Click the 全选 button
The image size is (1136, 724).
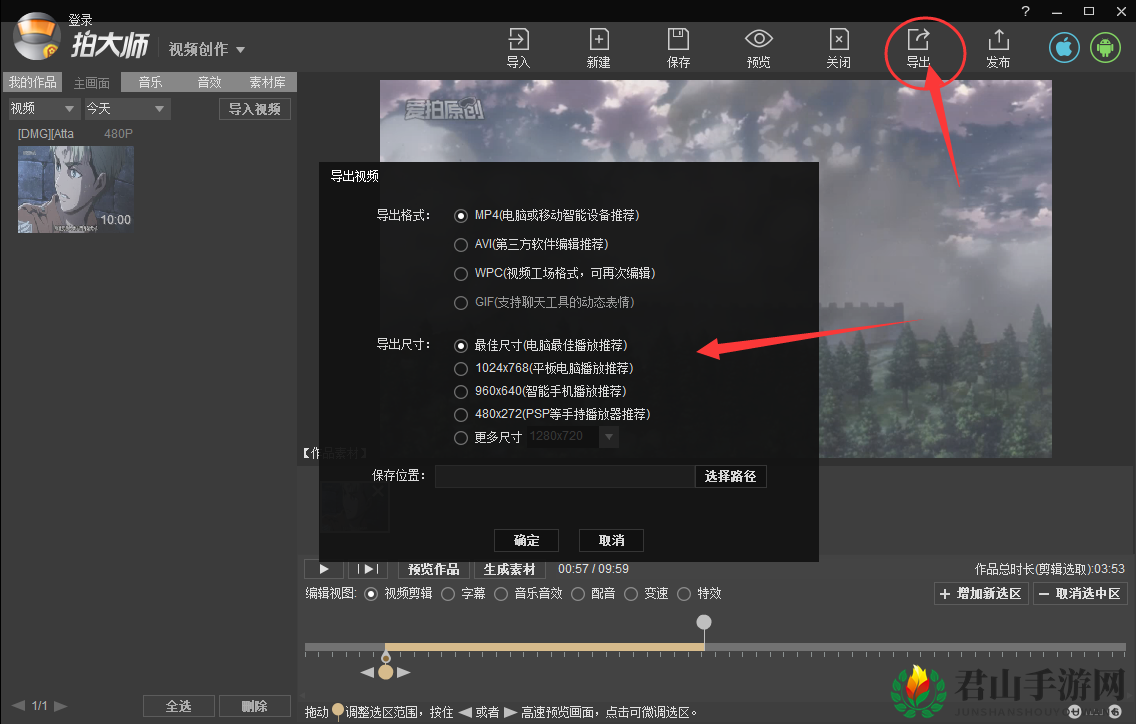[179, 706]
